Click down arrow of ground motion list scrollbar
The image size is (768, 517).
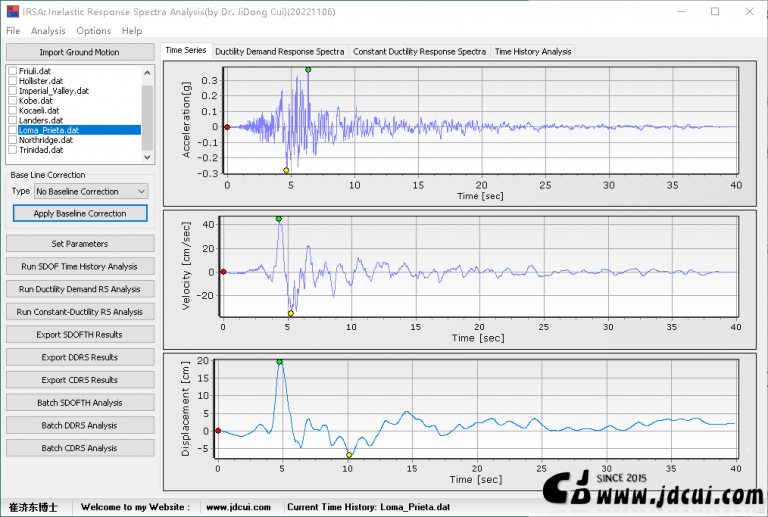pos(148,156)
